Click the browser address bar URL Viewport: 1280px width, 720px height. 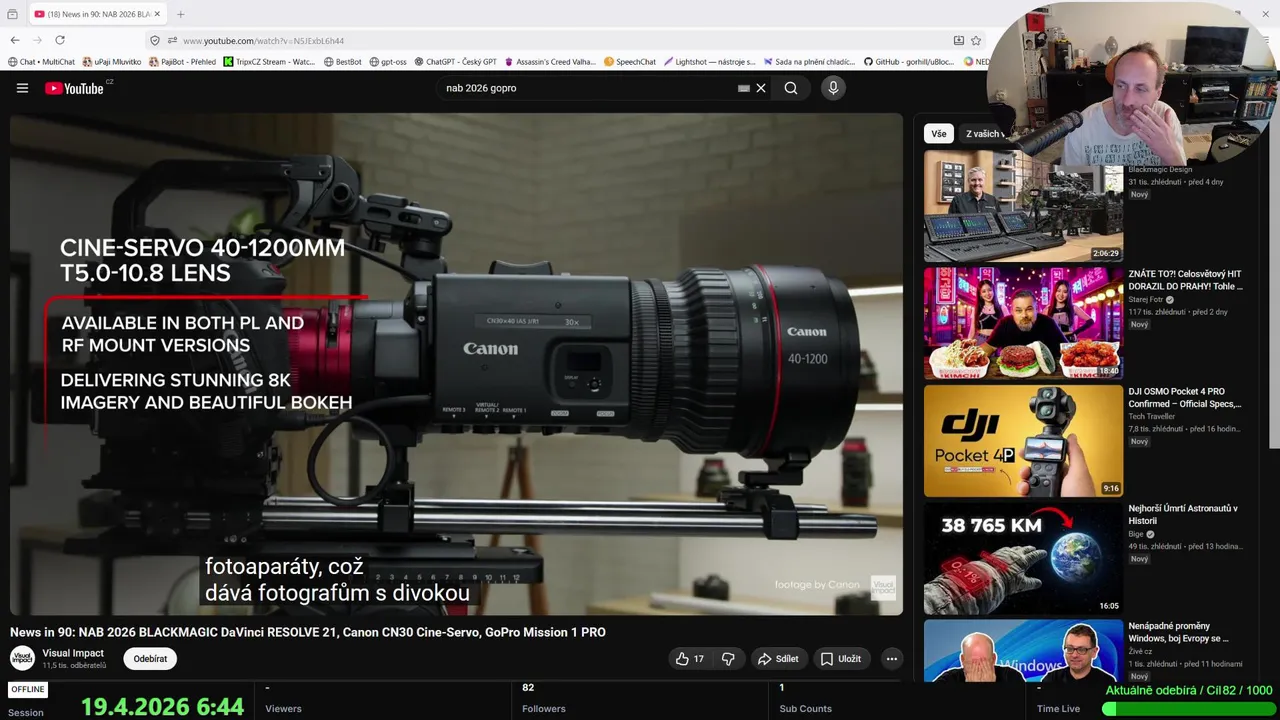pyautogui.click(x=263, y=41)
